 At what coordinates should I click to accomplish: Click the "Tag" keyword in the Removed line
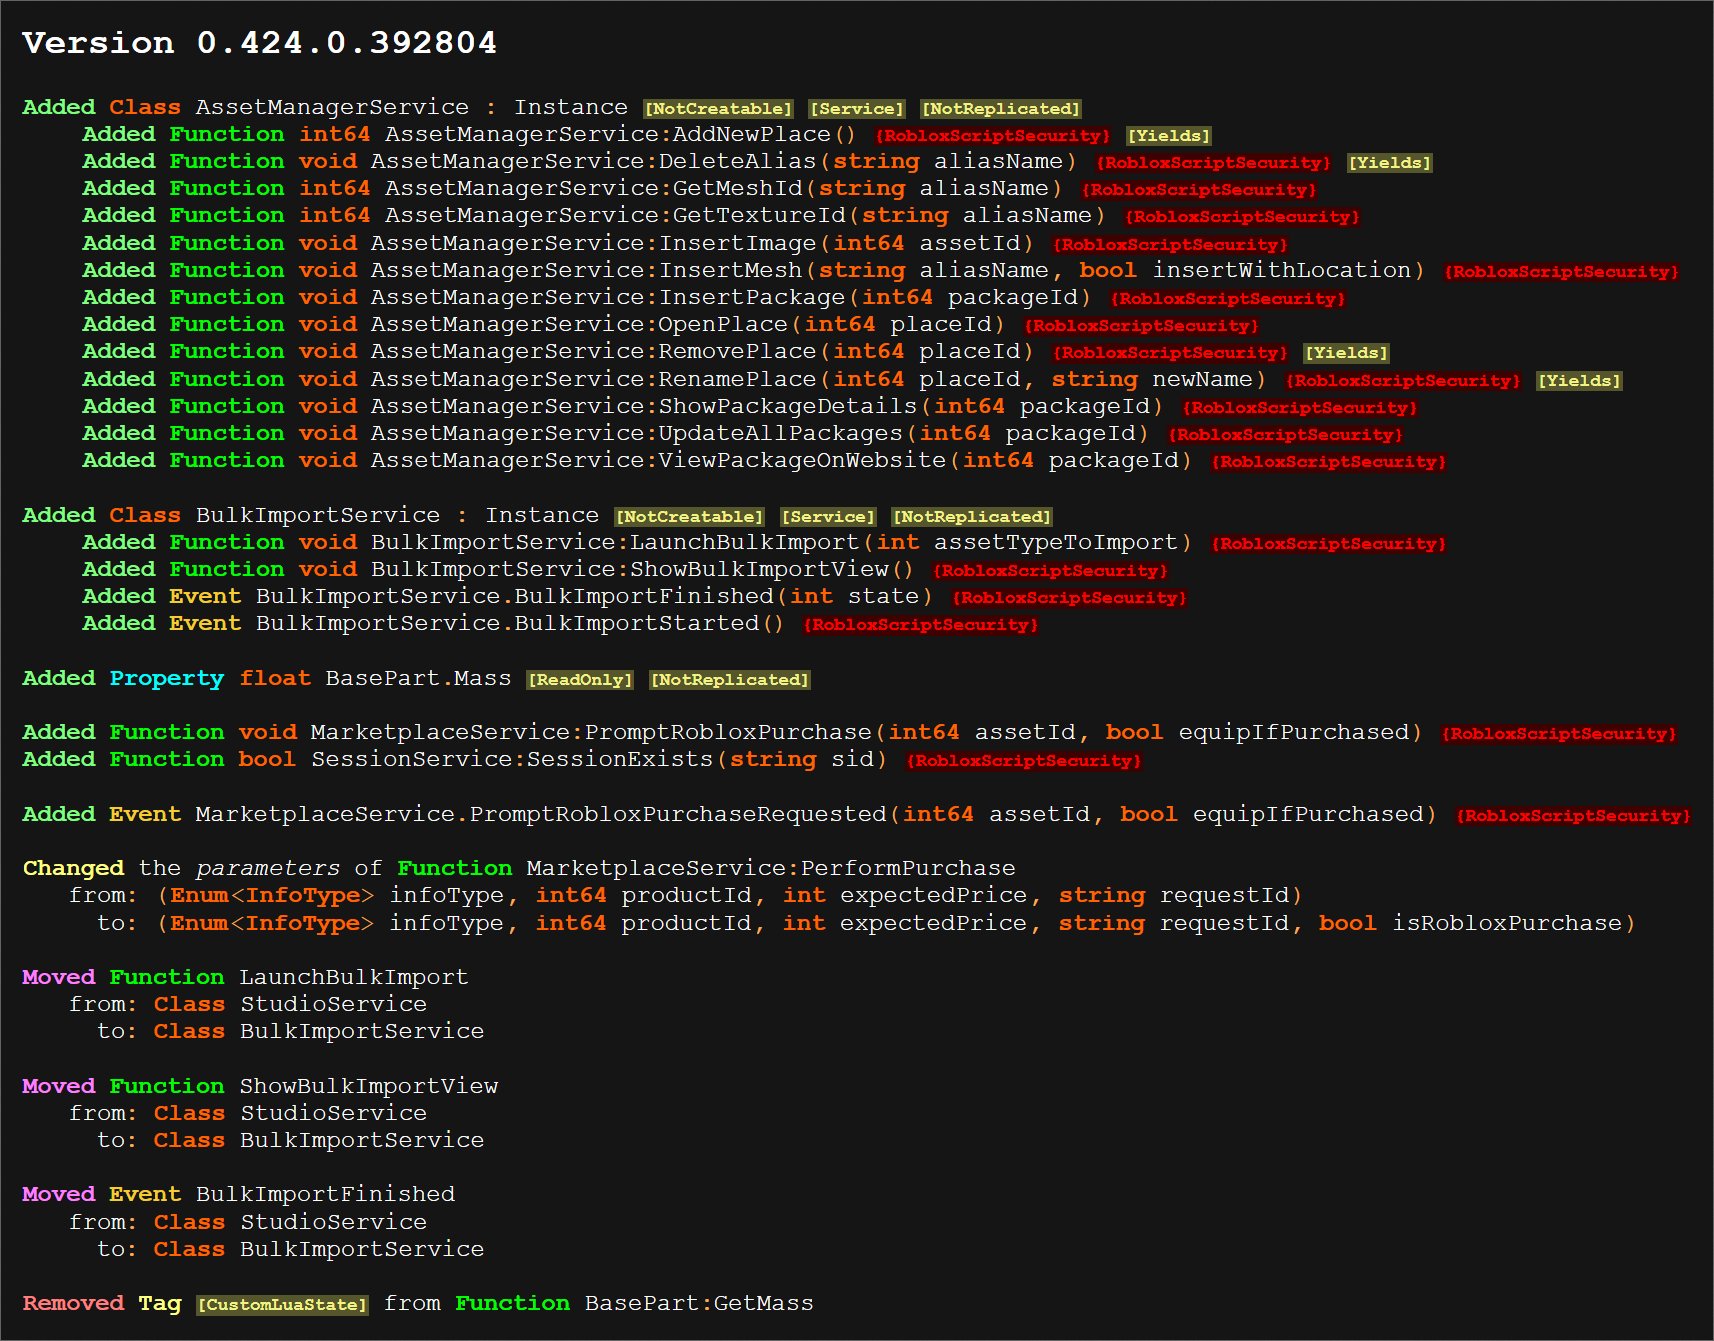160,1303
